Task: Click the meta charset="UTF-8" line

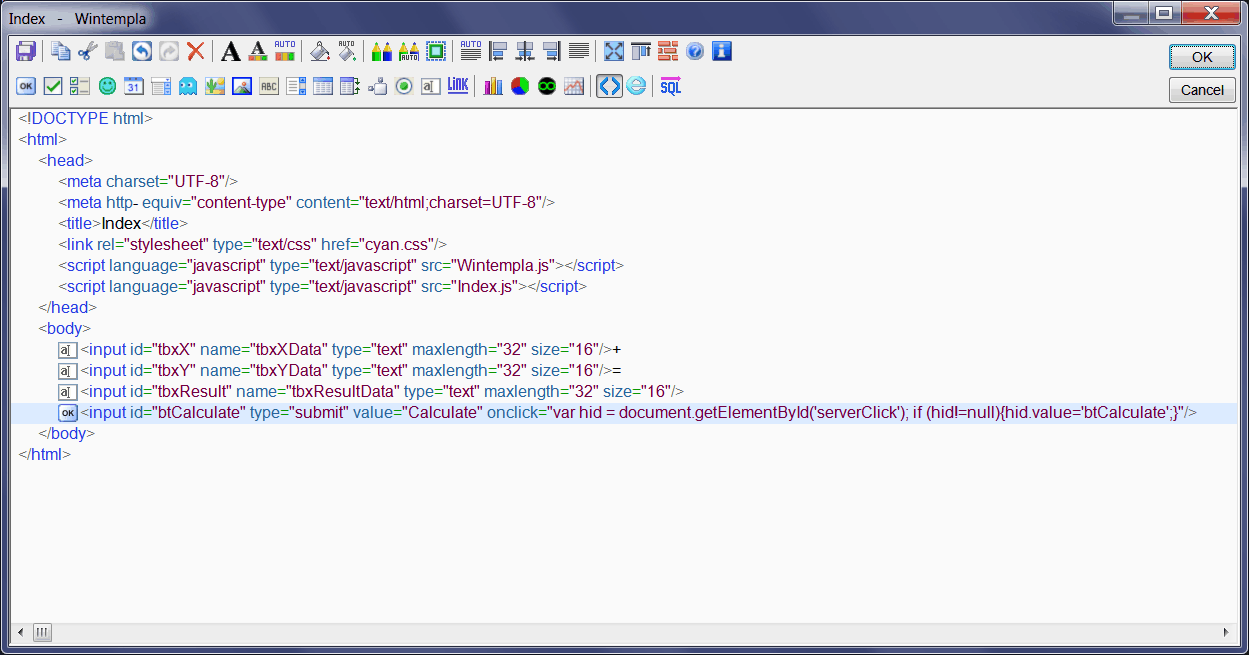Action: (x=148, y=181)
